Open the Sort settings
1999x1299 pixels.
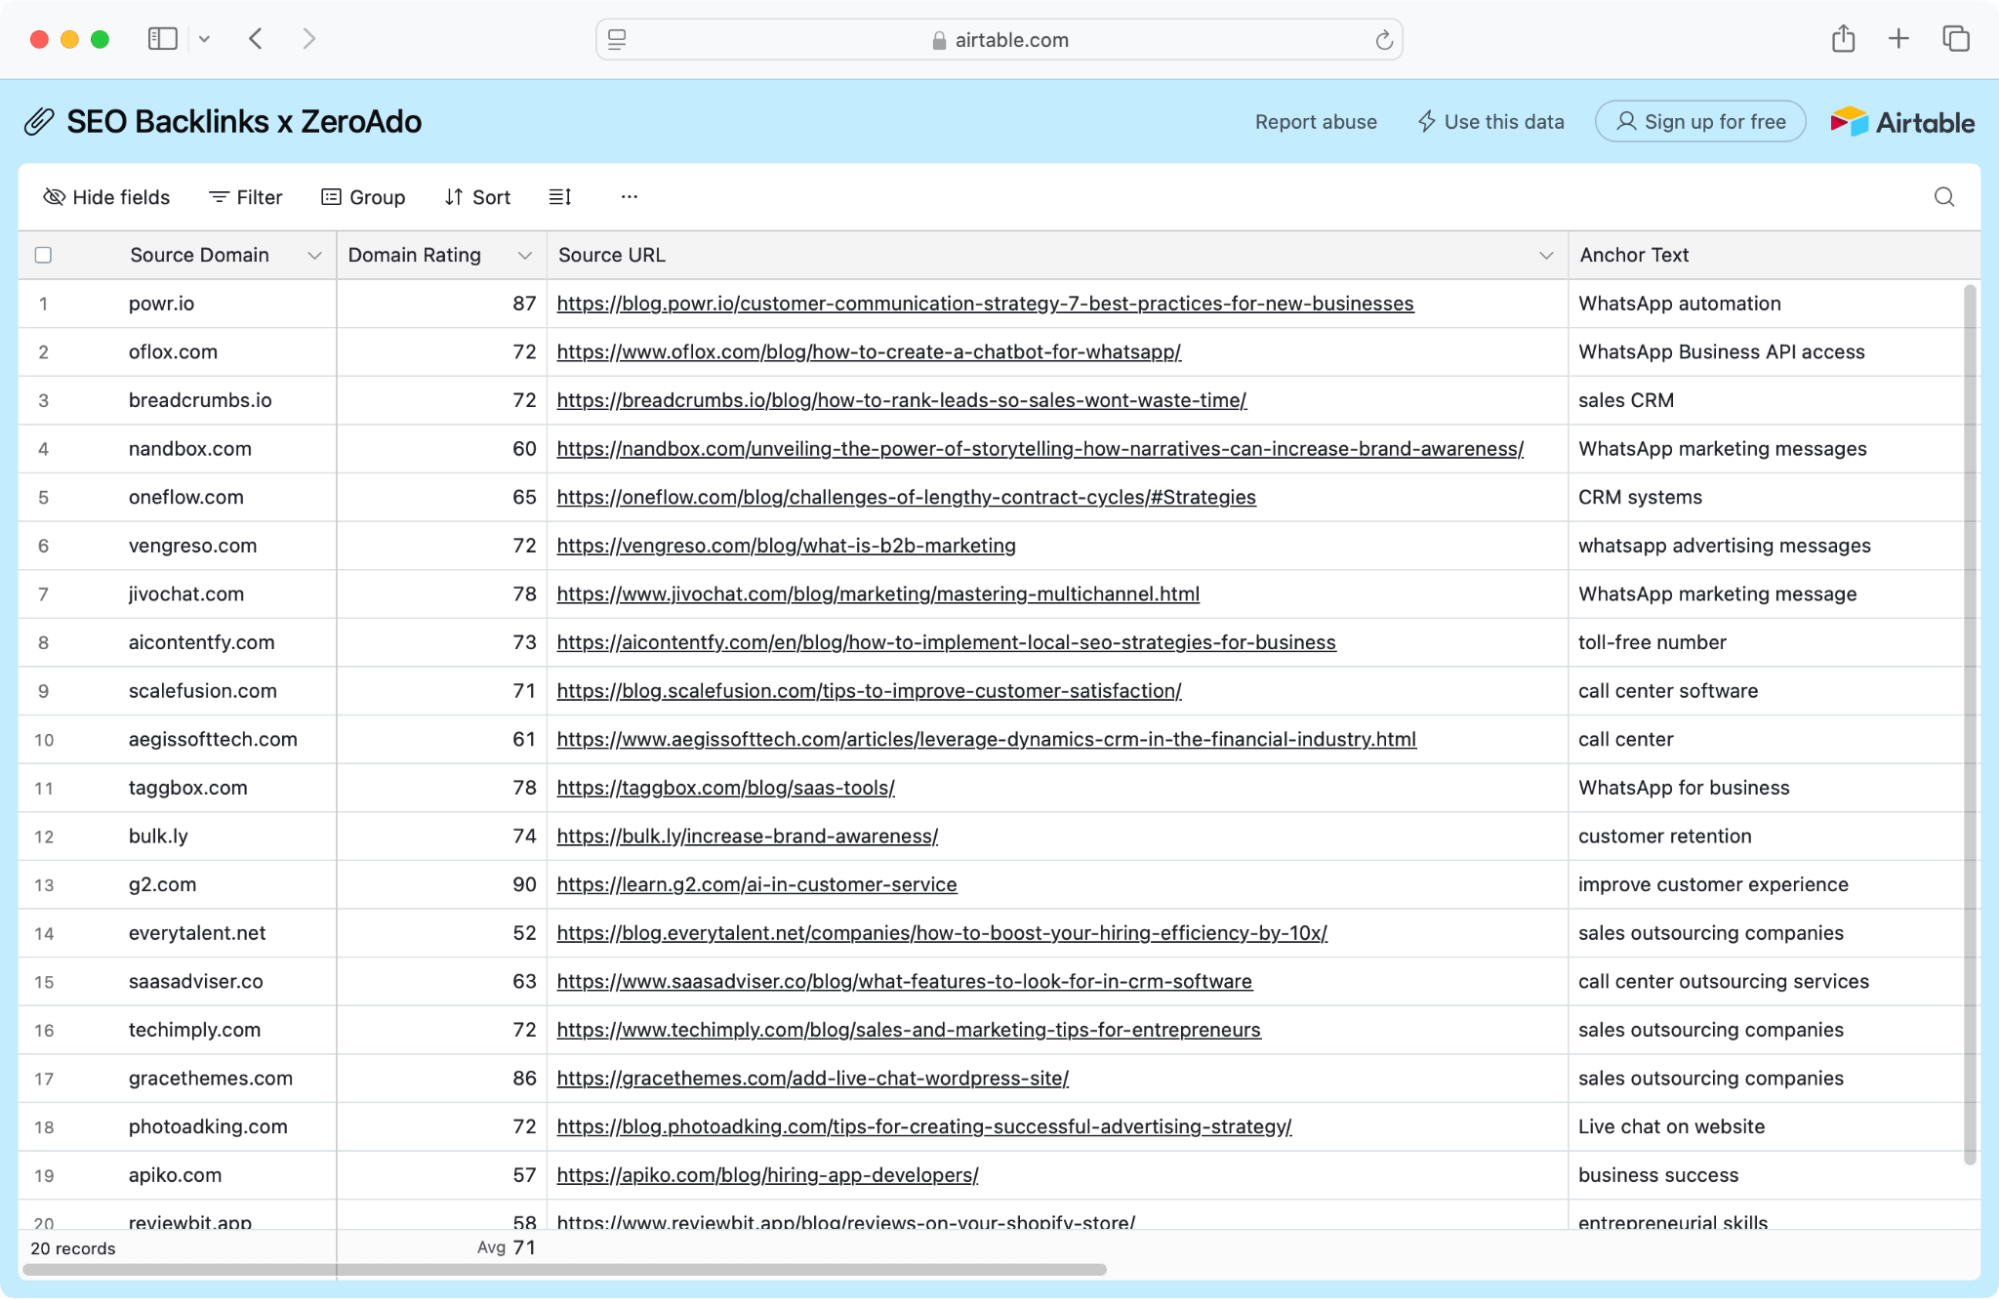click(477, 197)
